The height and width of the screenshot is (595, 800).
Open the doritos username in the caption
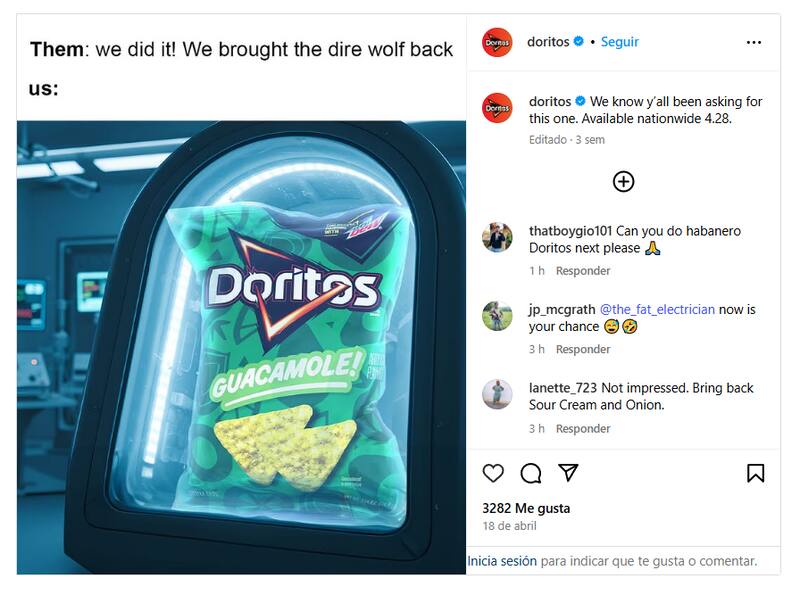[550, 101]
